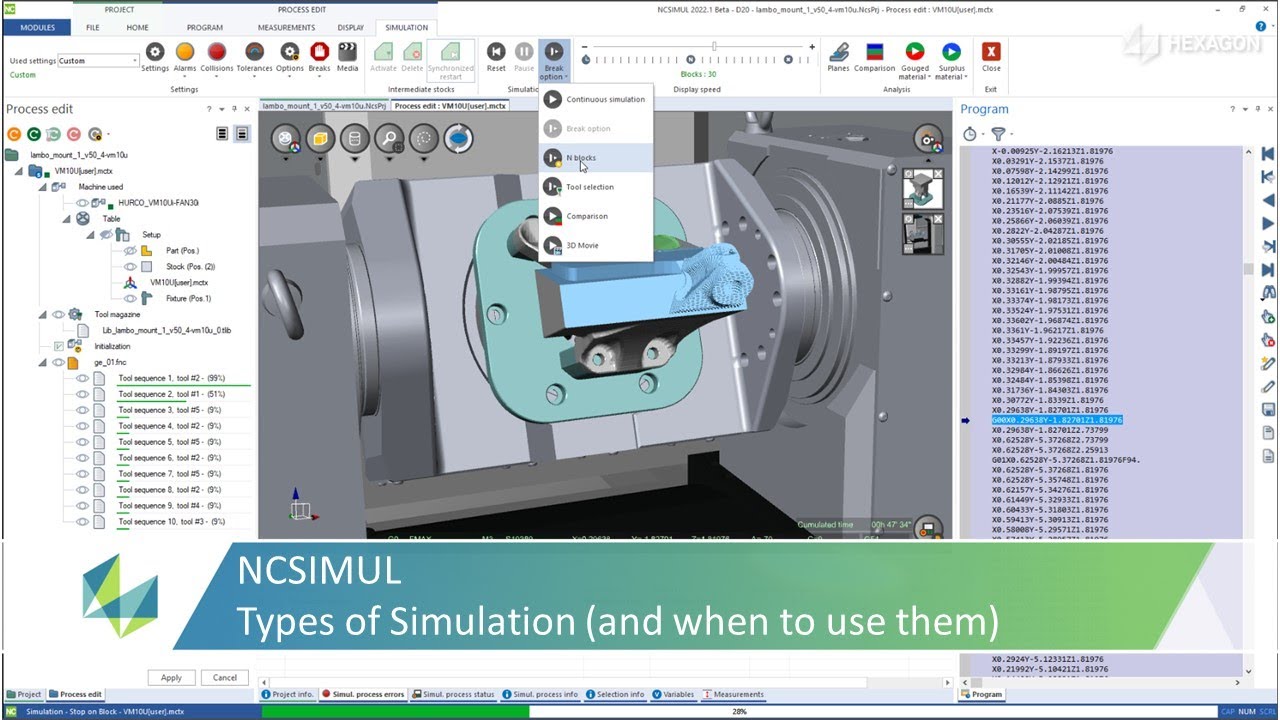Show Surplus material analysis
The height and width of the screenshot is (720, 1280).
point(951,51)
